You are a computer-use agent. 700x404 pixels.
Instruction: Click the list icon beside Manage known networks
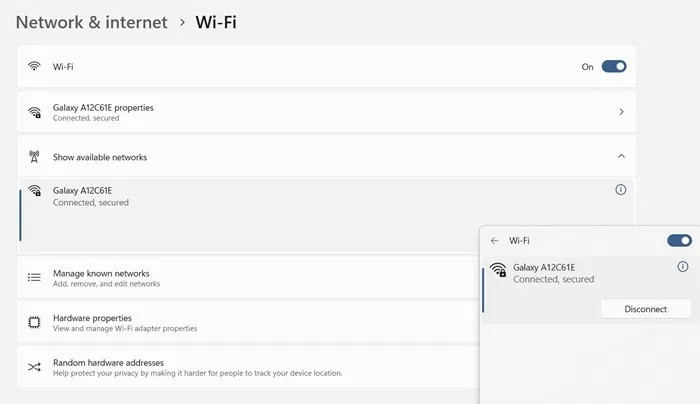(x=34, y=278)
